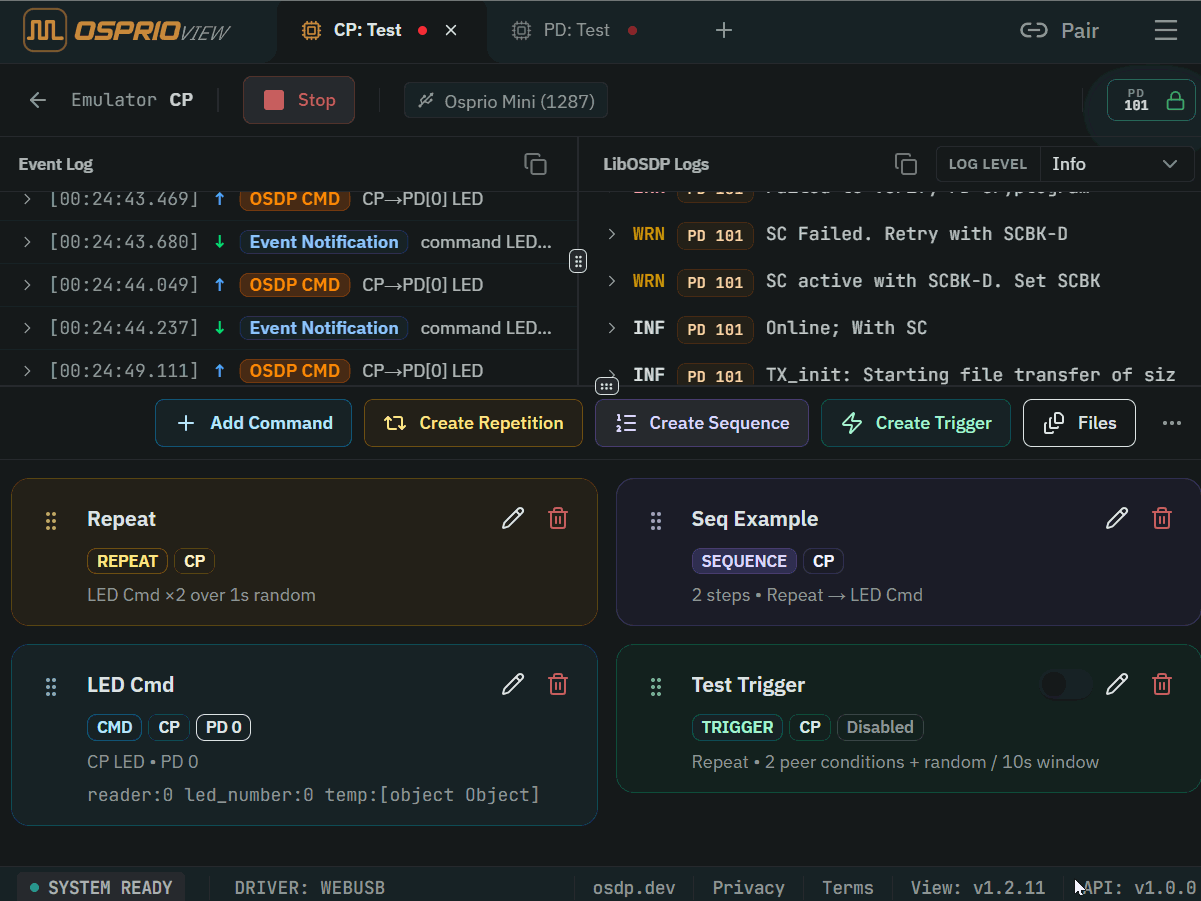Edit the Test Trigger card
1201x901 pixels.
point(1117,684)
